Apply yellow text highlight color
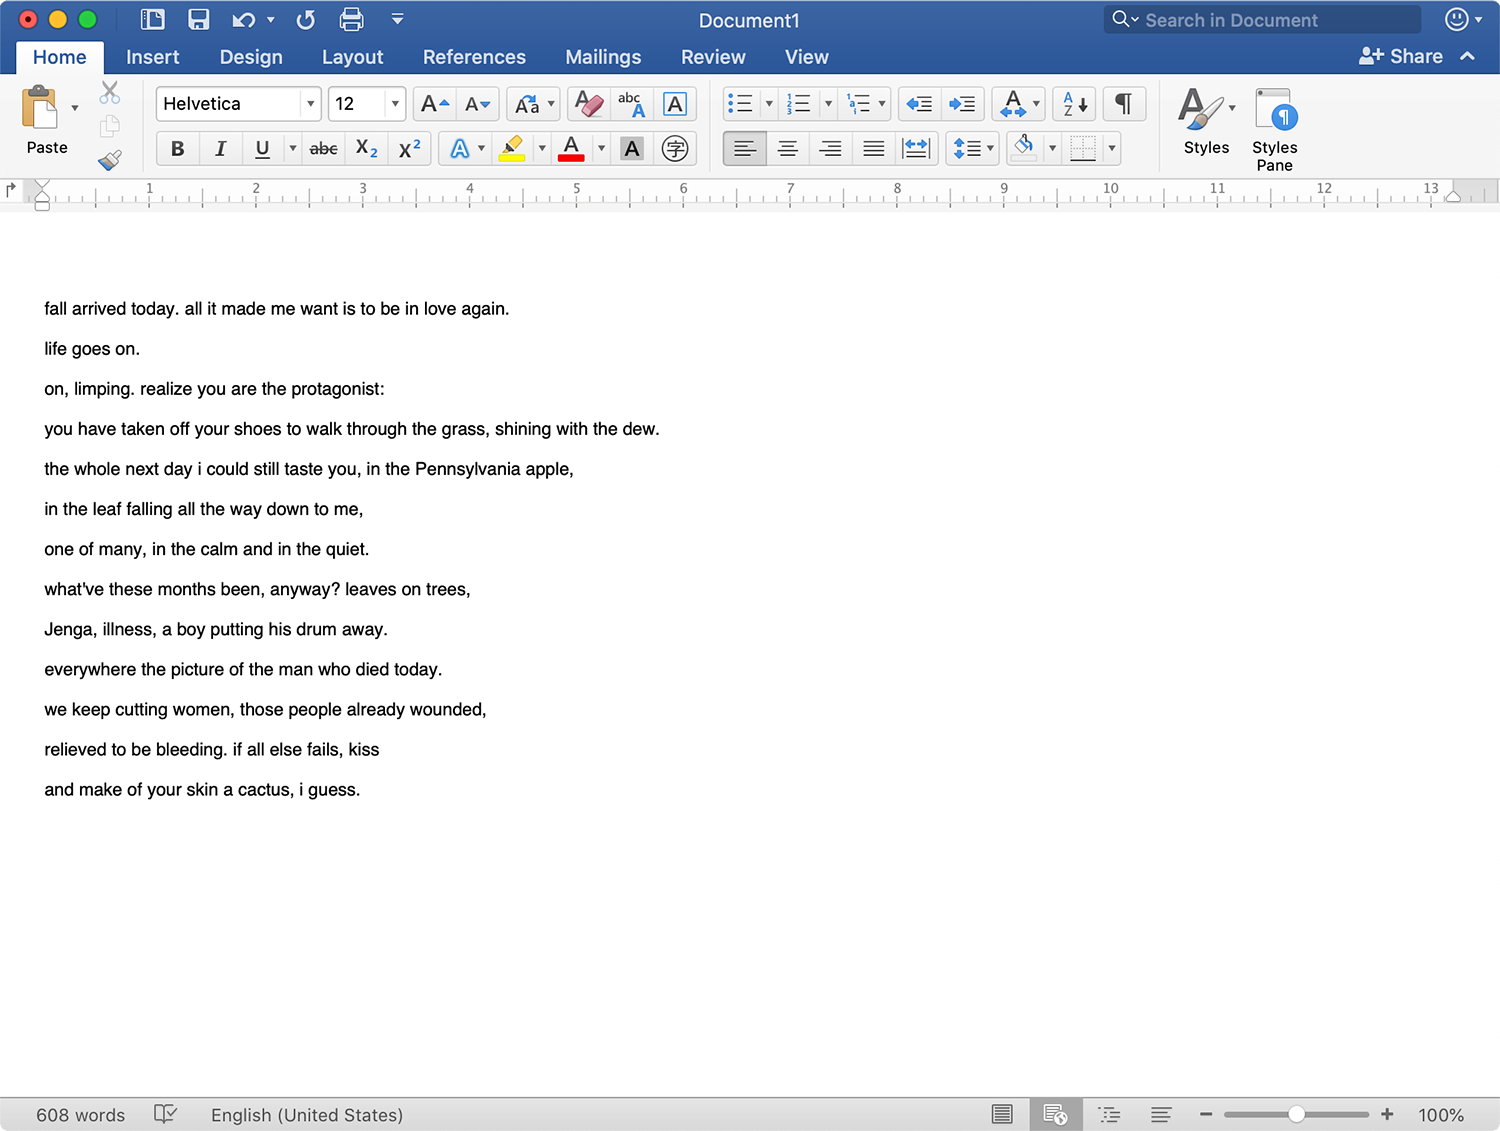The width and height of the screenshot is (1500, 1131). pos(512,149)
